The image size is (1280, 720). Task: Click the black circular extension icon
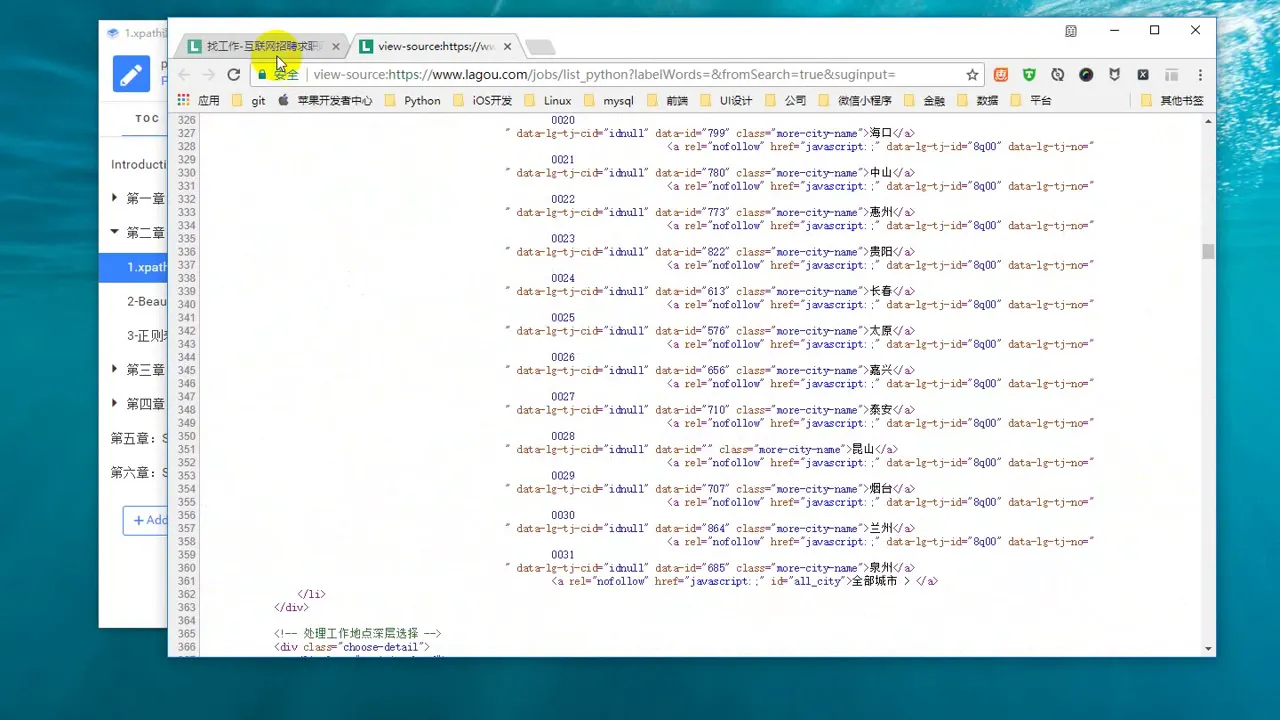(1086, 75)
